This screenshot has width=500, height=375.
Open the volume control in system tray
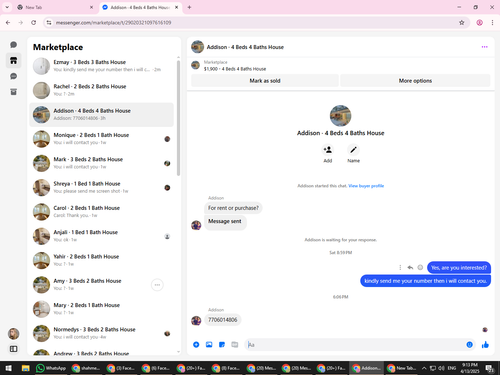(x=441, y=368)
